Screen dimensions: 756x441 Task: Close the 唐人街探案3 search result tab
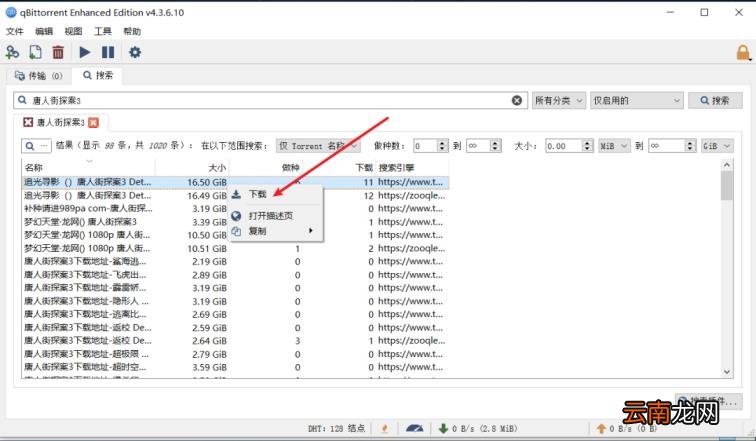pos(94,122)
